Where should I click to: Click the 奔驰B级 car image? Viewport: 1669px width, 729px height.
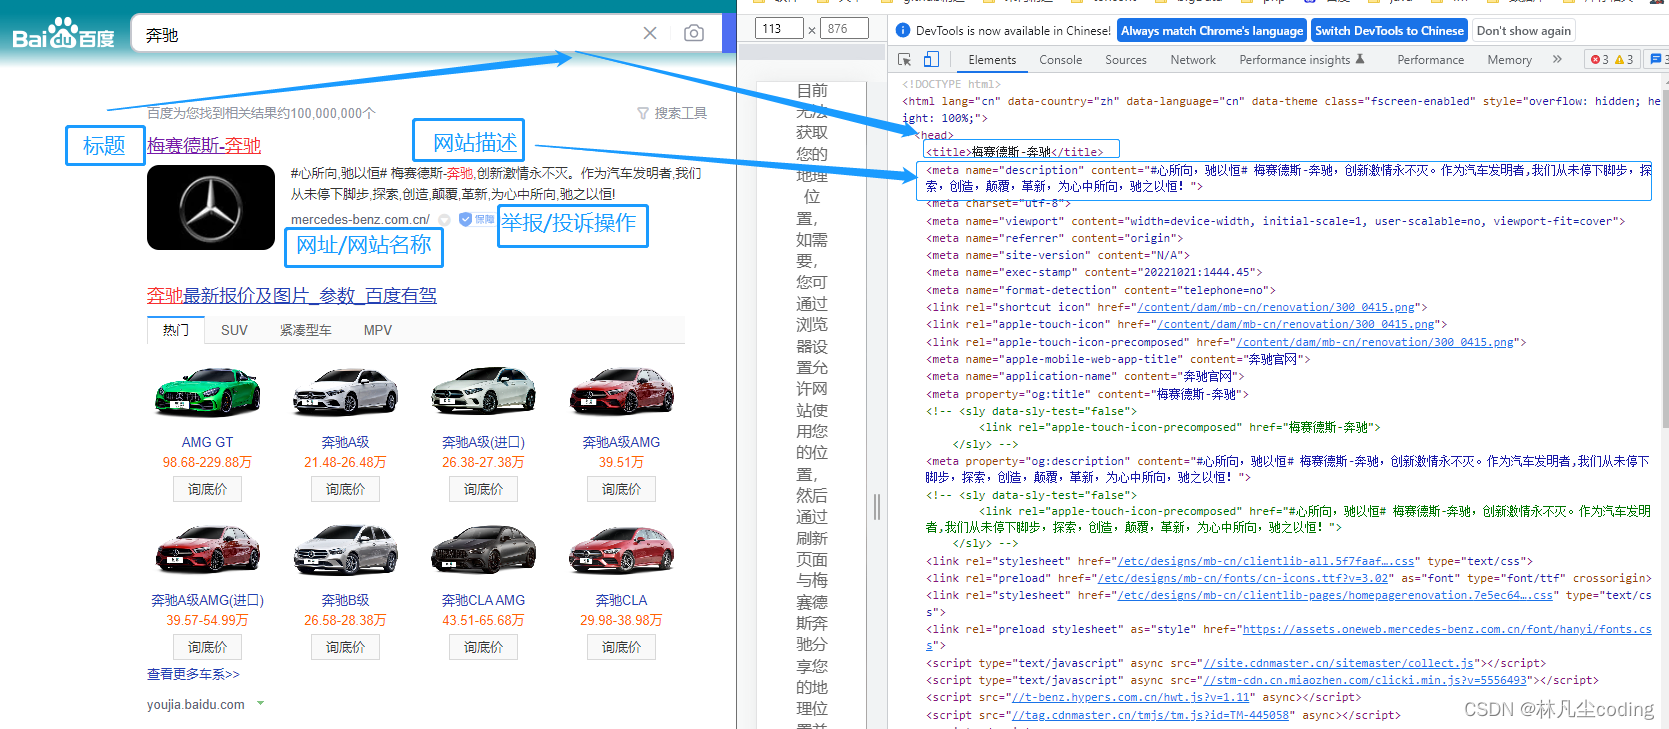coord(345,549)
